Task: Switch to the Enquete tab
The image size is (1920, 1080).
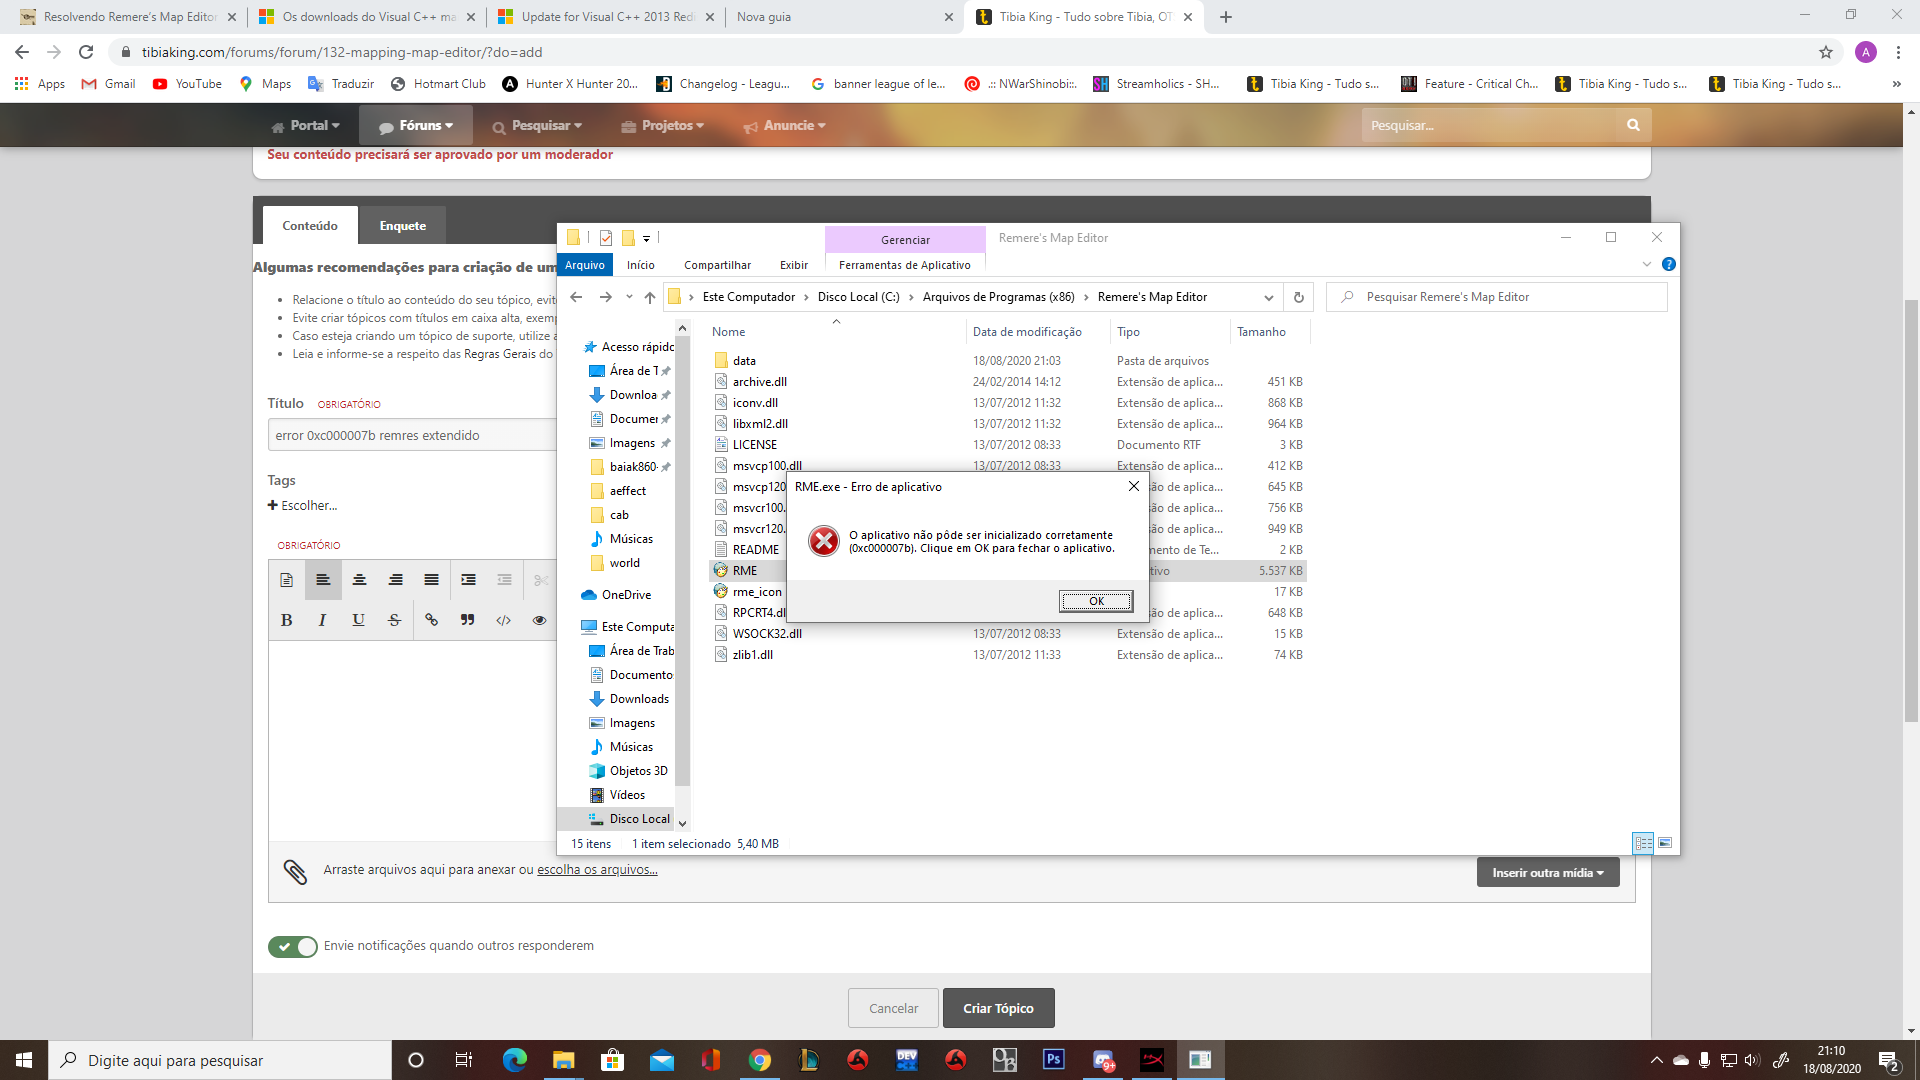Action: pyautogui.click(x=402, y=226)
